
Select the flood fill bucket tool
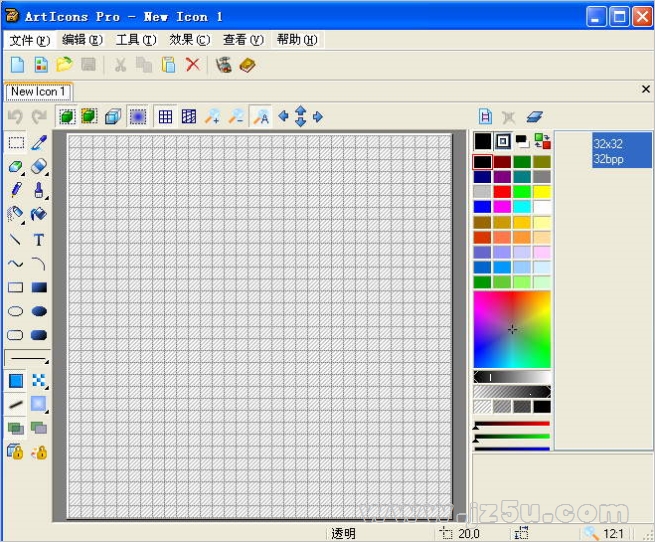39,214
